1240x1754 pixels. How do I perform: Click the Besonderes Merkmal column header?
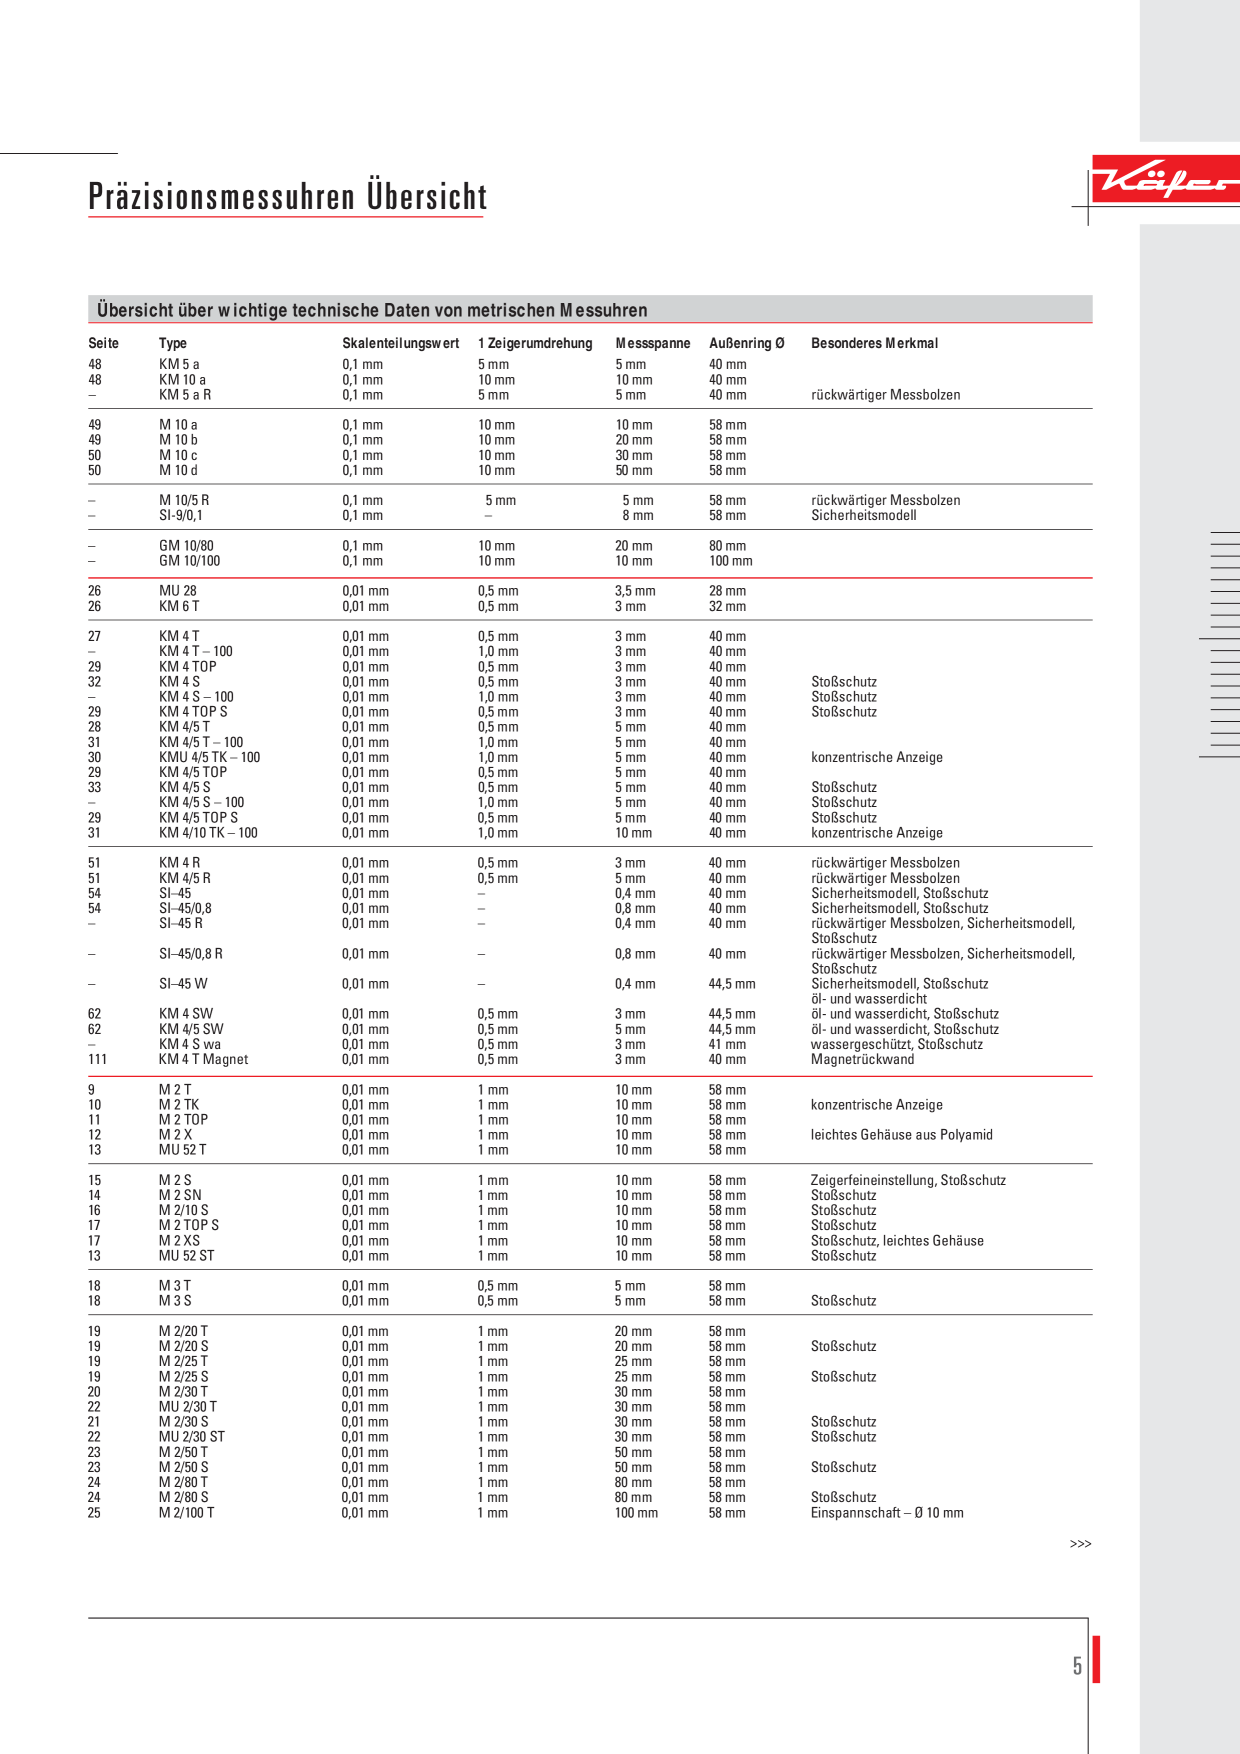click(x=874, y=343)
